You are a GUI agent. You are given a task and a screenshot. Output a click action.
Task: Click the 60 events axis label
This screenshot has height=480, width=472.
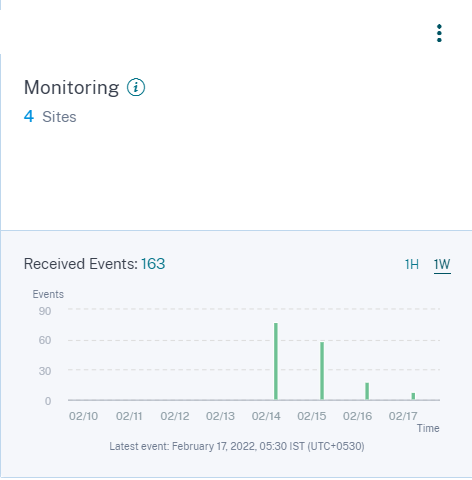[45, 340]
